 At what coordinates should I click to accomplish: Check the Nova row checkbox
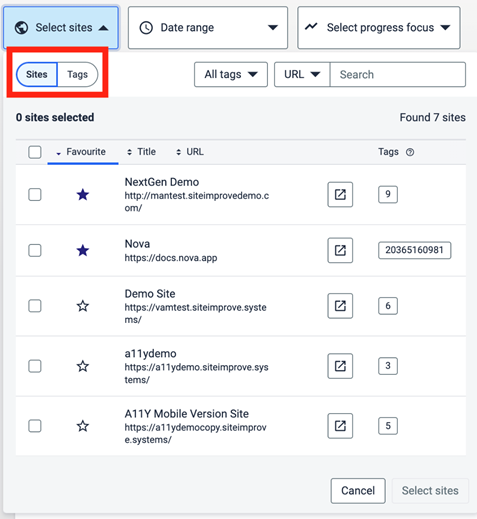coord(35,250)
